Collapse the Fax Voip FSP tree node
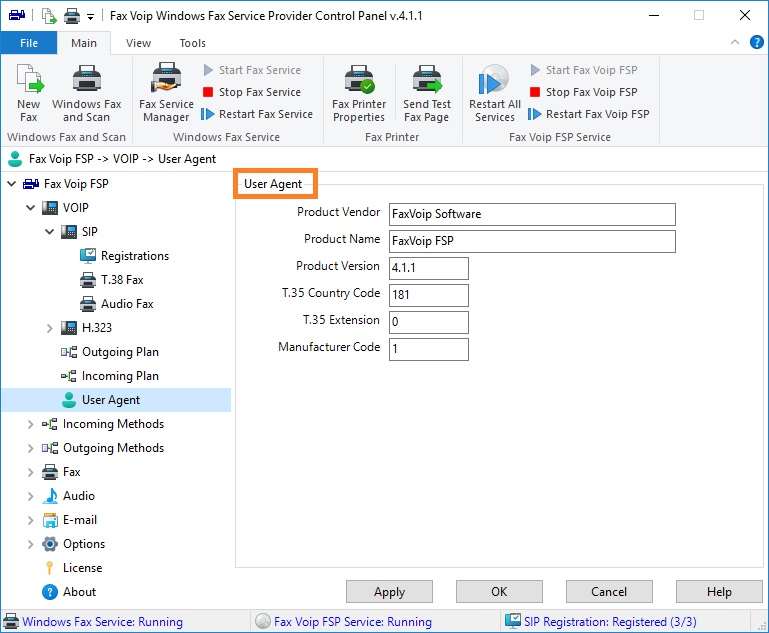This screenshot has height=633, width=769. 12,184
